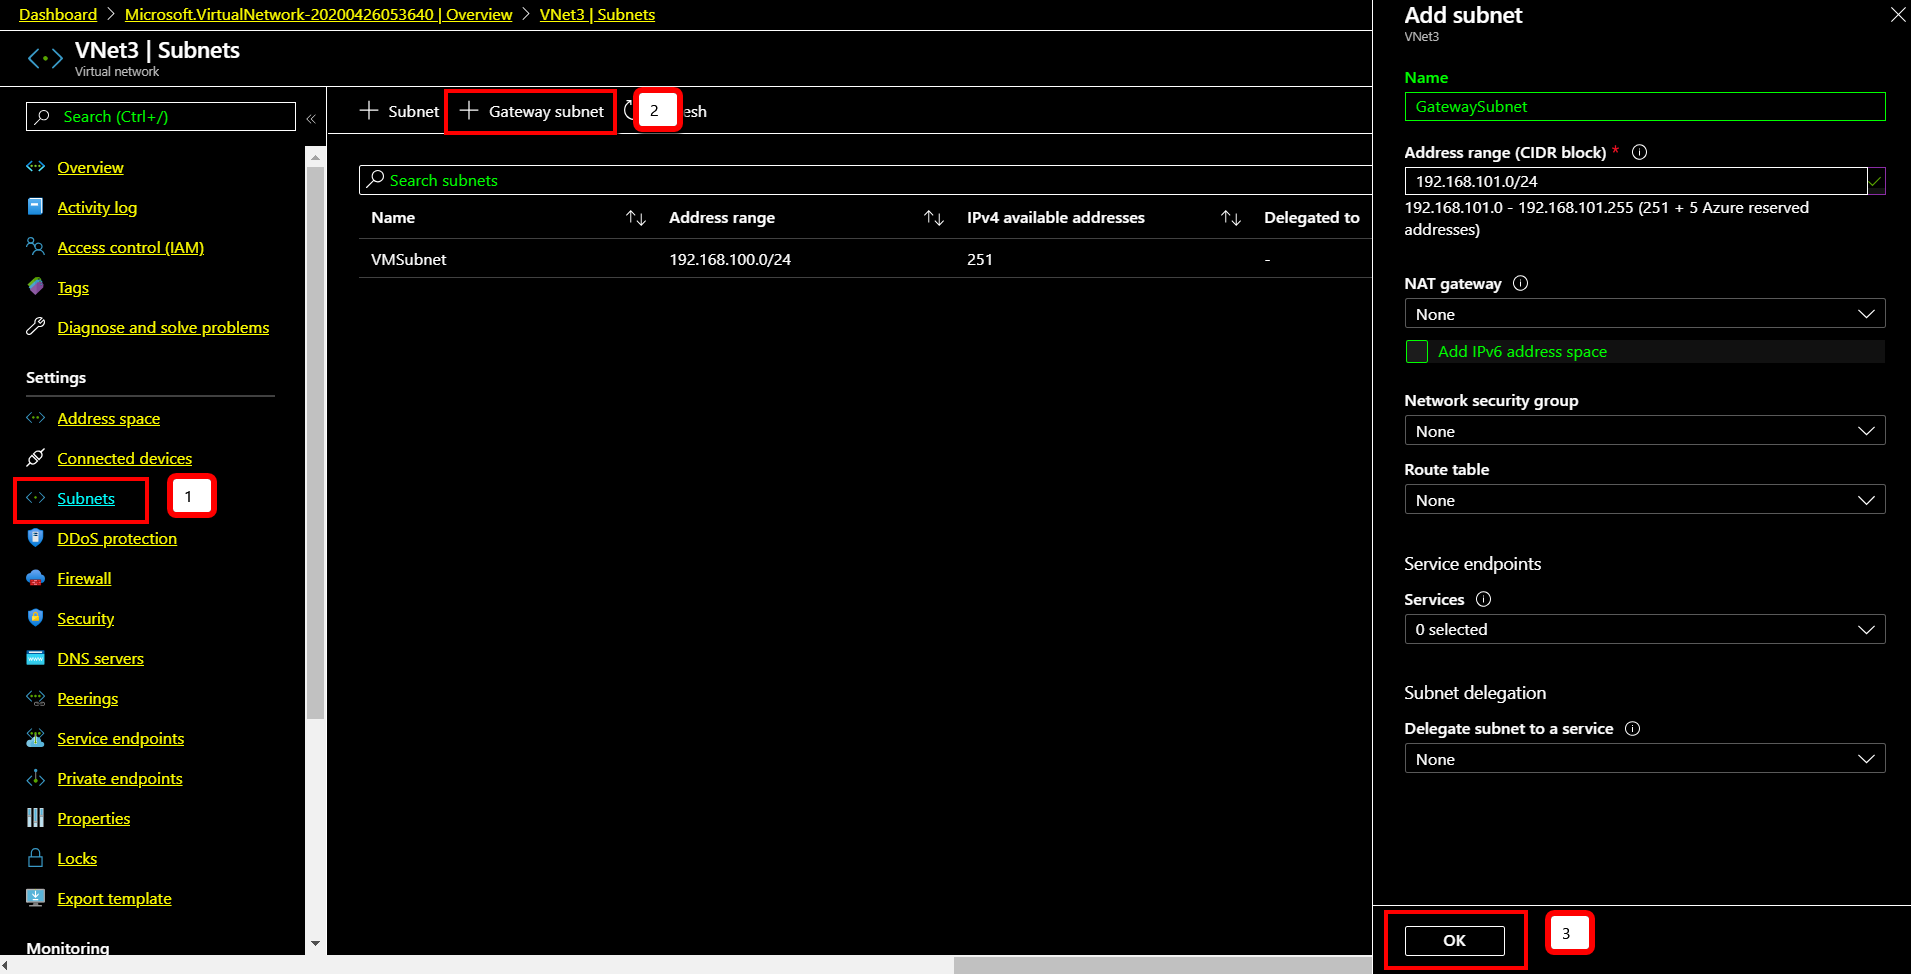Image resolution: width=1911 pixels, height=974 pixels.
Task: Click the Export template icon
Action: click(x=36, y=898)
